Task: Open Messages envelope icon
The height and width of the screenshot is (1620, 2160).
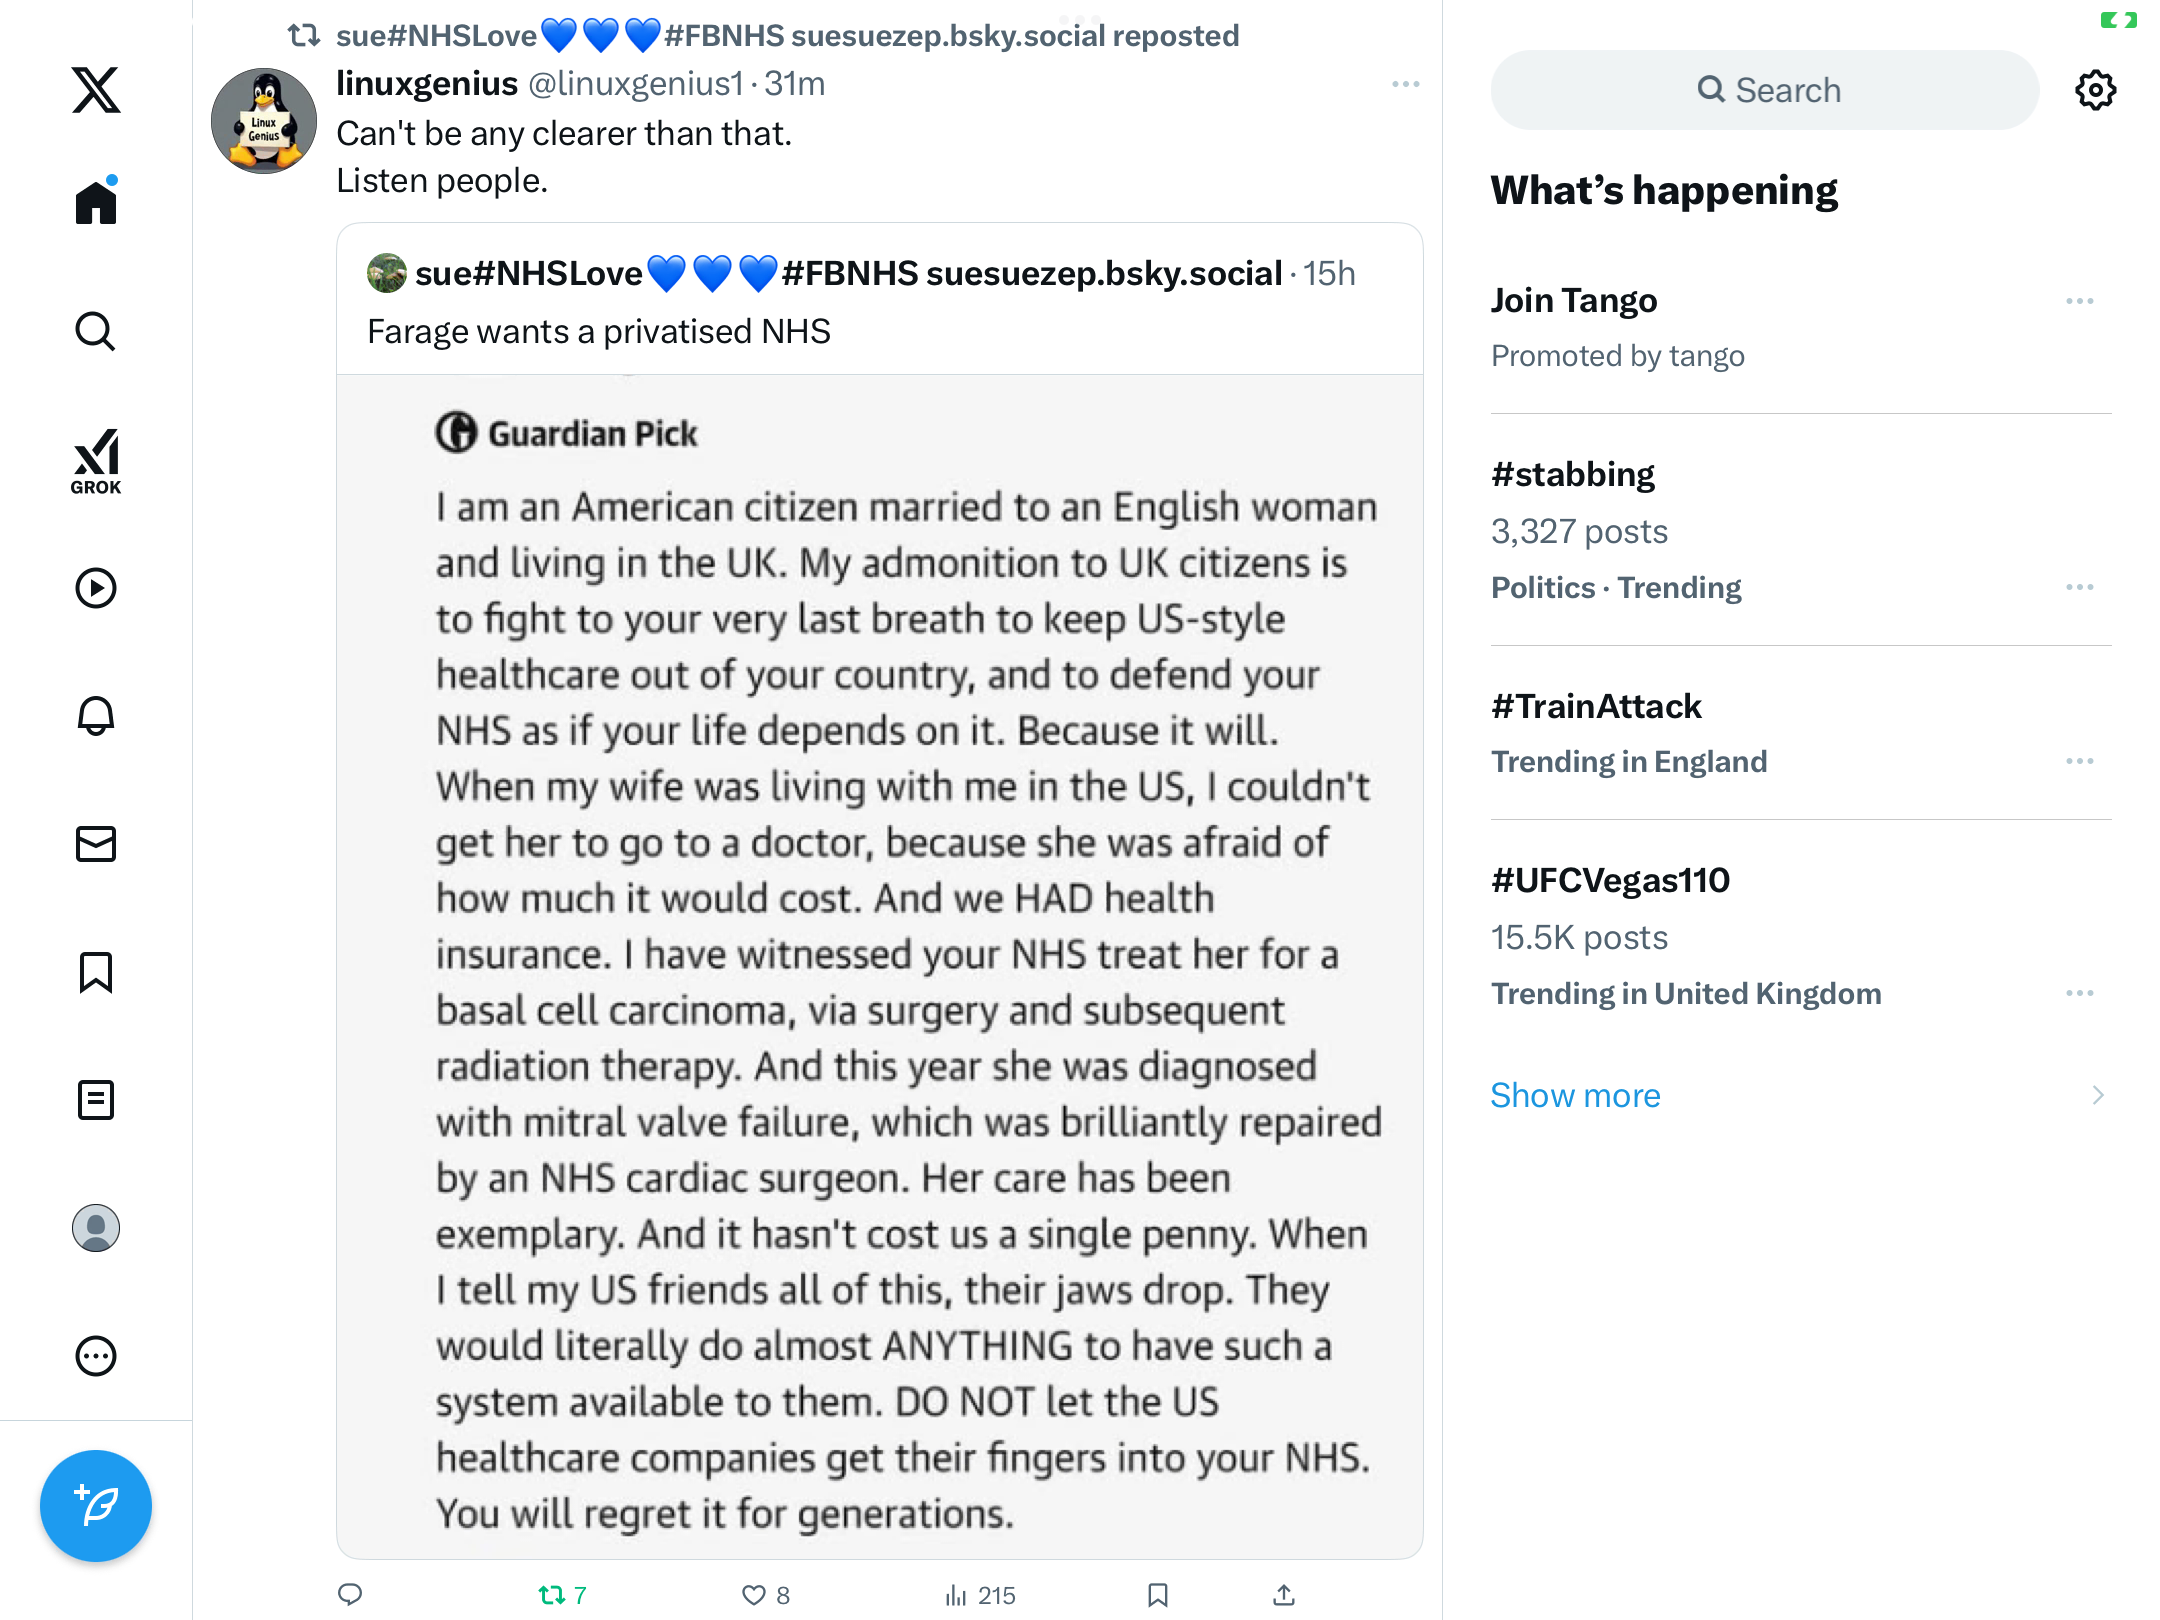Action: (x=96, y=844)
